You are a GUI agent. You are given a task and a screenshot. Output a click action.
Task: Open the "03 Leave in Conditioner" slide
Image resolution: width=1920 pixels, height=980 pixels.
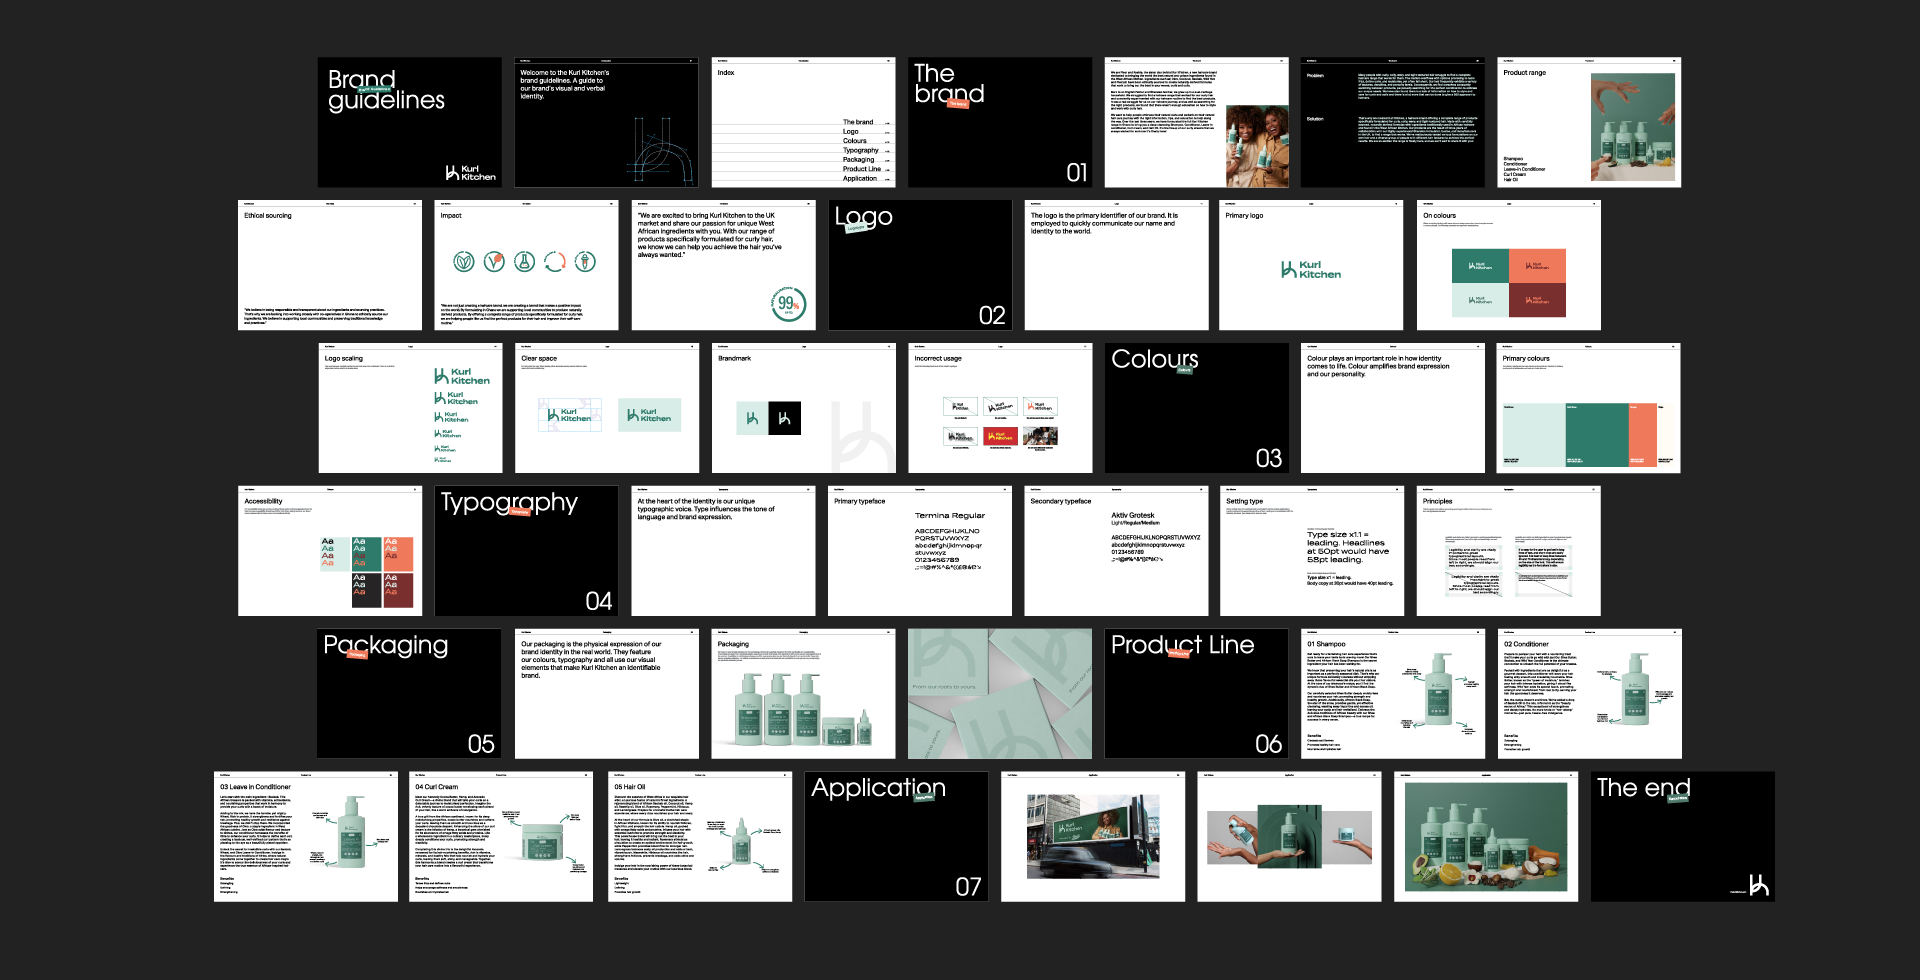[x=306, y=837]
